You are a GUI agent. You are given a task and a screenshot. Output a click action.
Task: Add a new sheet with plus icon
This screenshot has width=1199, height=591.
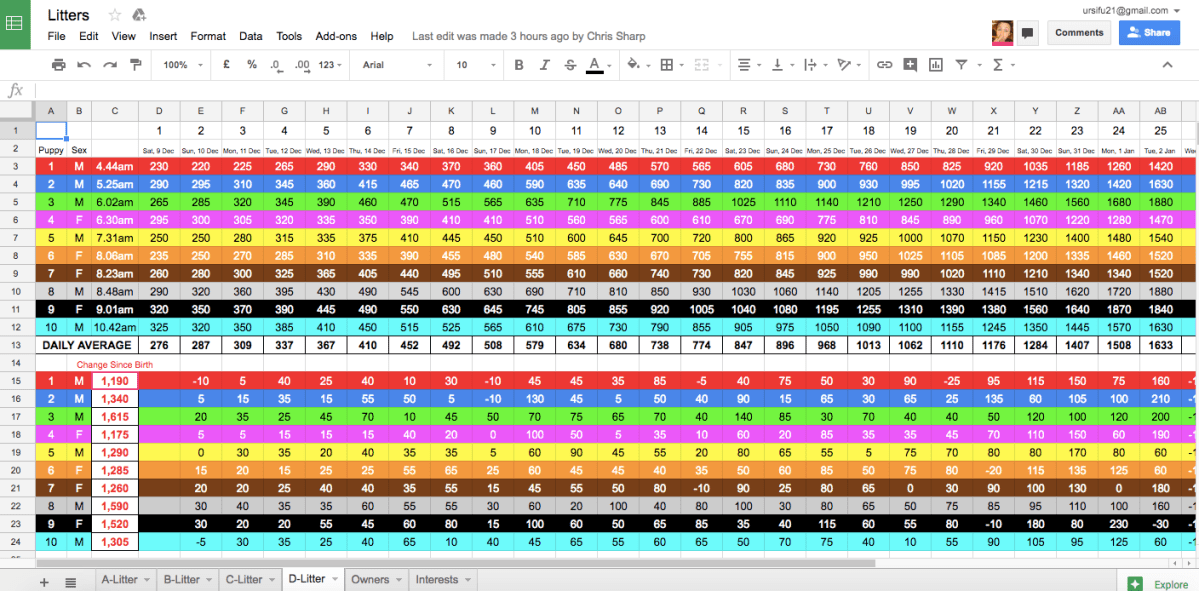[43, 581]
